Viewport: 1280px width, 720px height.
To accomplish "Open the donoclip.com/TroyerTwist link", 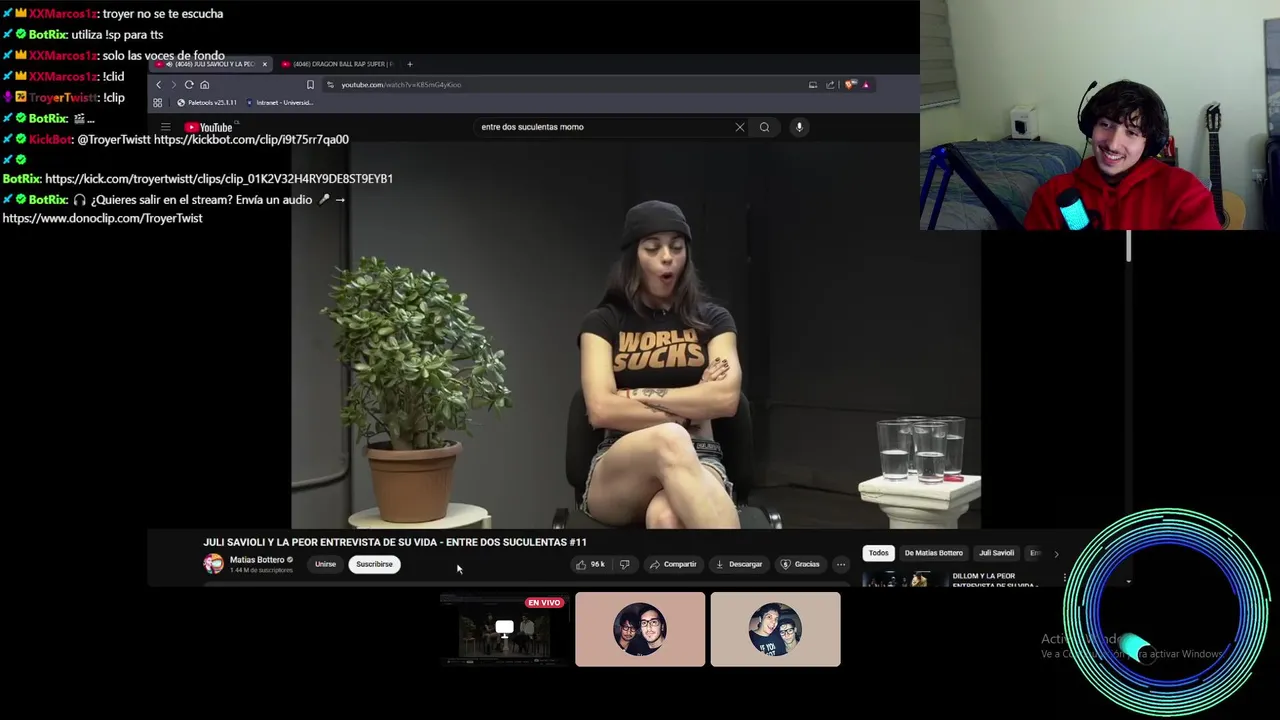I will (102, 218).
